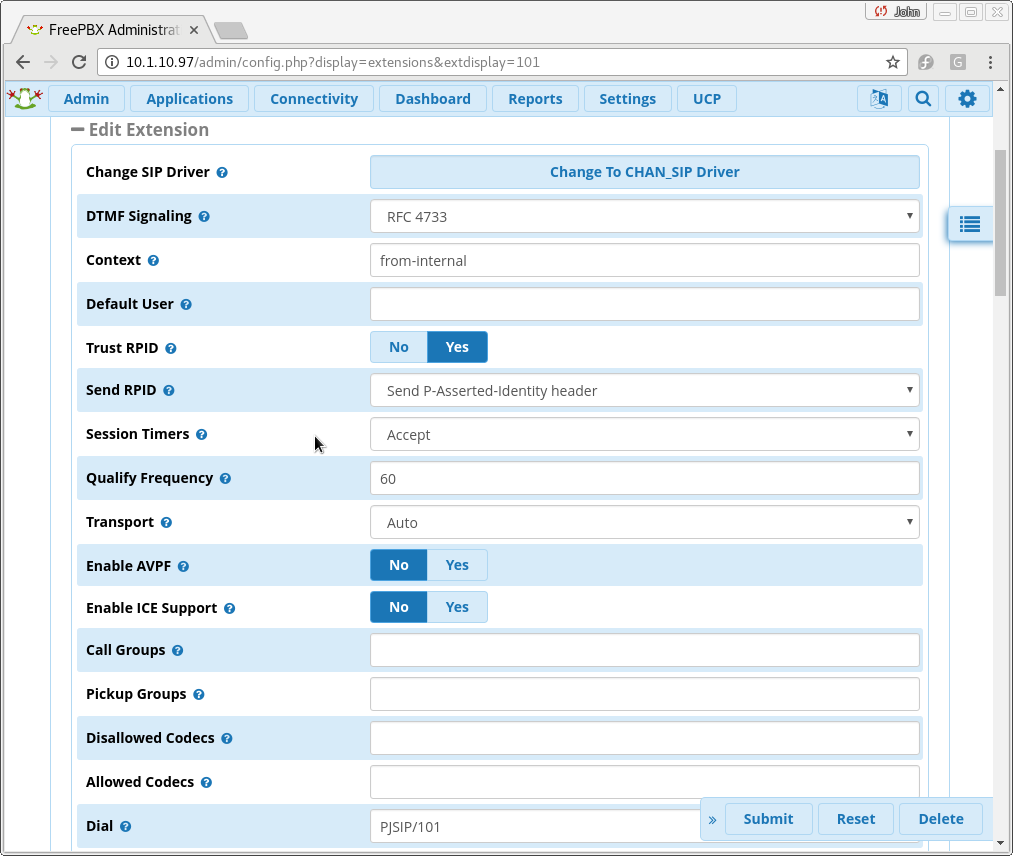Bookmark page with star icon
The width and height of the screenshot is (1013, 856).
892,62
